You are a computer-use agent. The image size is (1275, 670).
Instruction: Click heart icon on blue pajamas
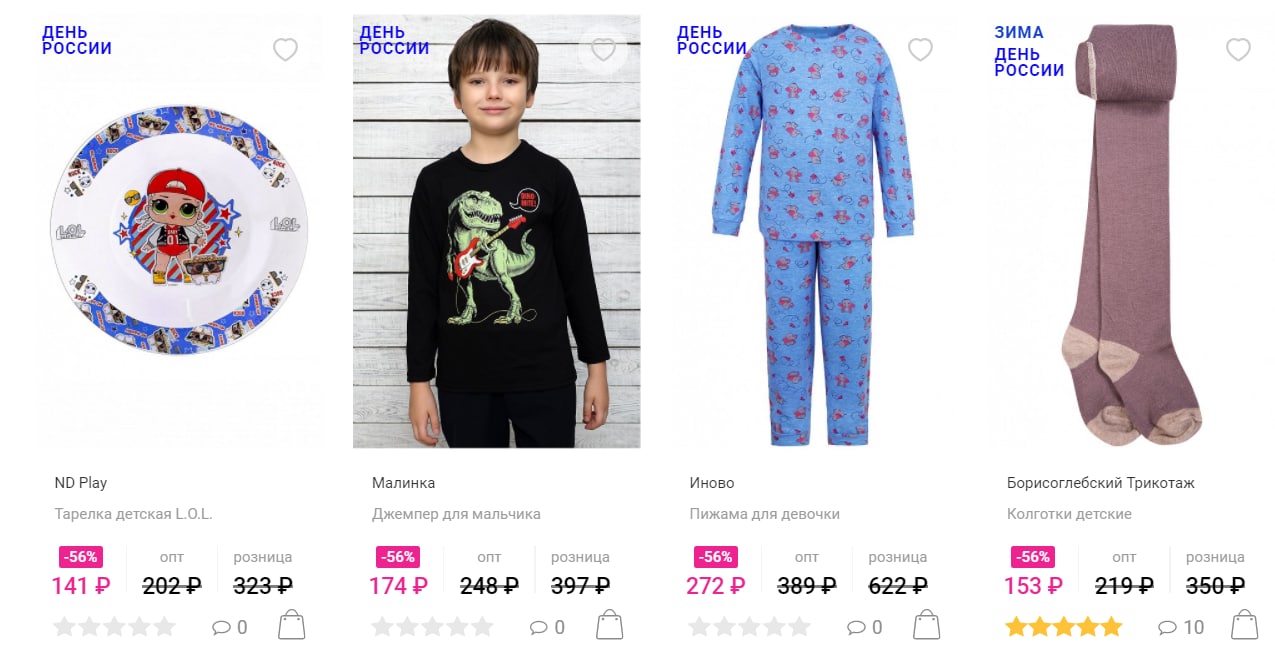(x=920, y=49)
